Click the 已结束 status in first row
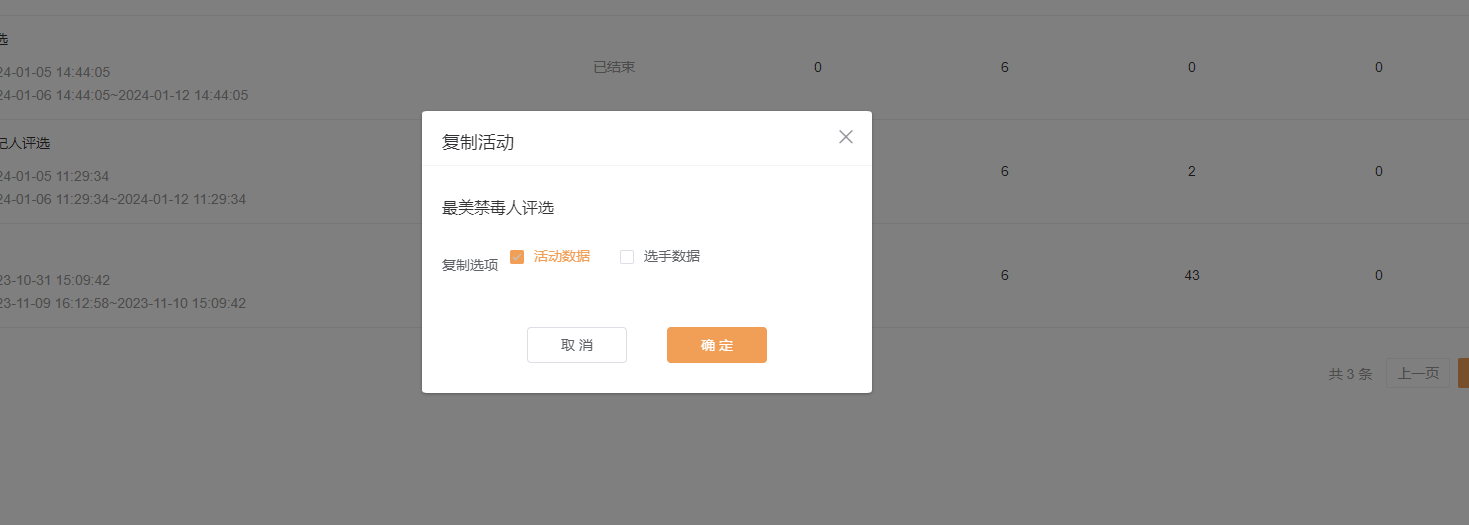 tap(614, 67)
